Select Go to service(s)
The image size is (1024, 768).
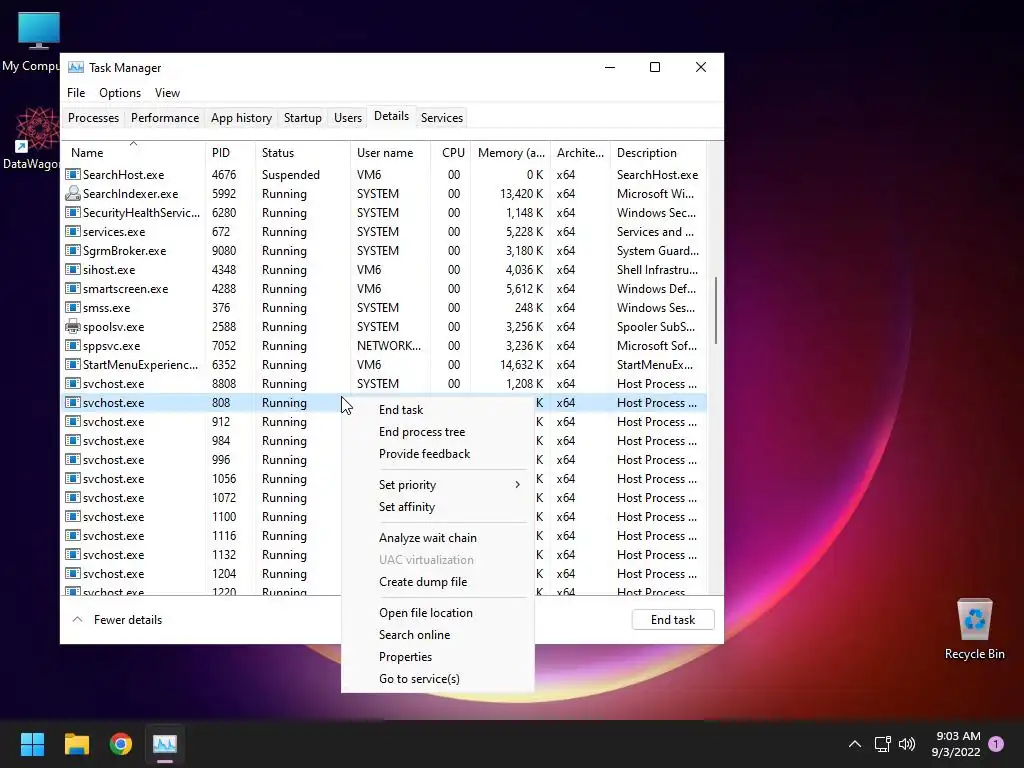(x=438, y=679)
